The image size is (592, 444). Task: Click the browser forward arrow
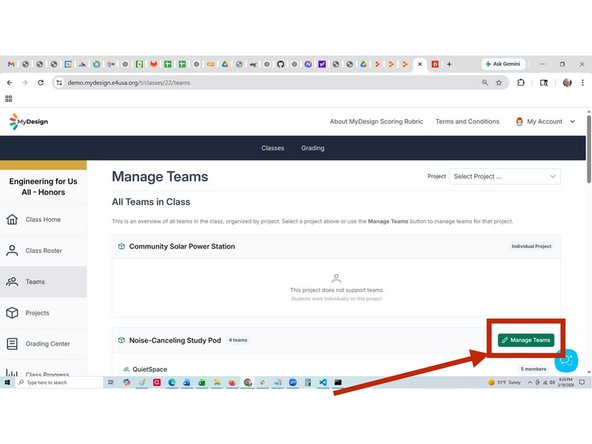pyautogui.click(x=25, y=83)
